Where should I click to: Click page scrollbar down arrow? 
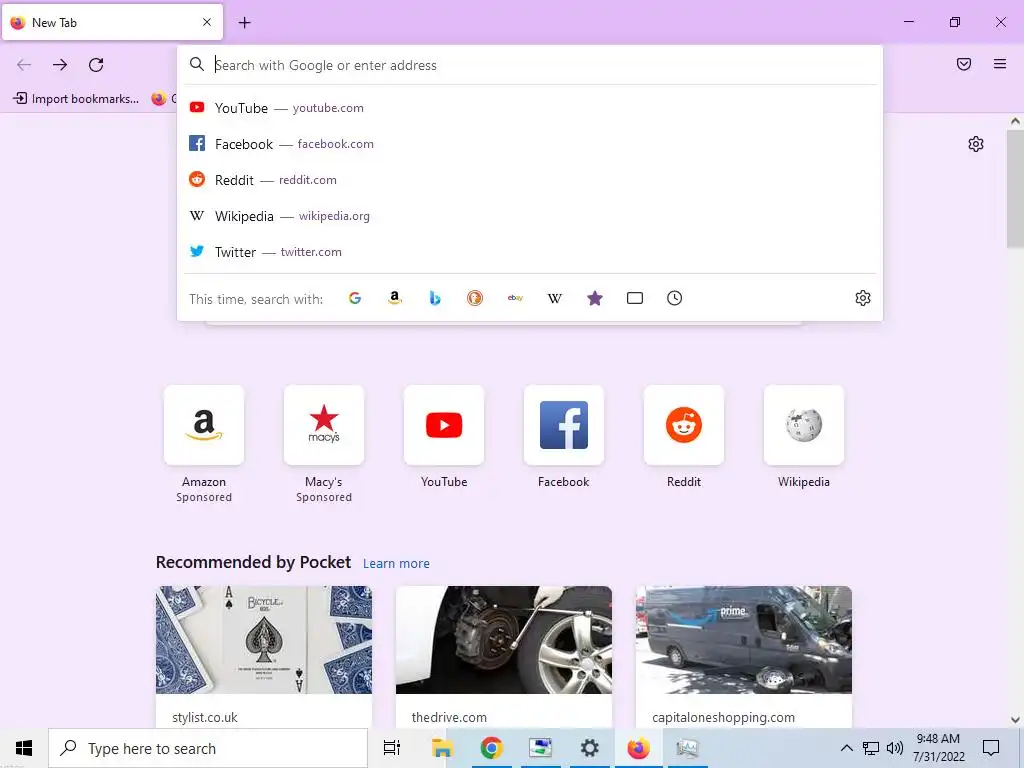[1015, 720]
